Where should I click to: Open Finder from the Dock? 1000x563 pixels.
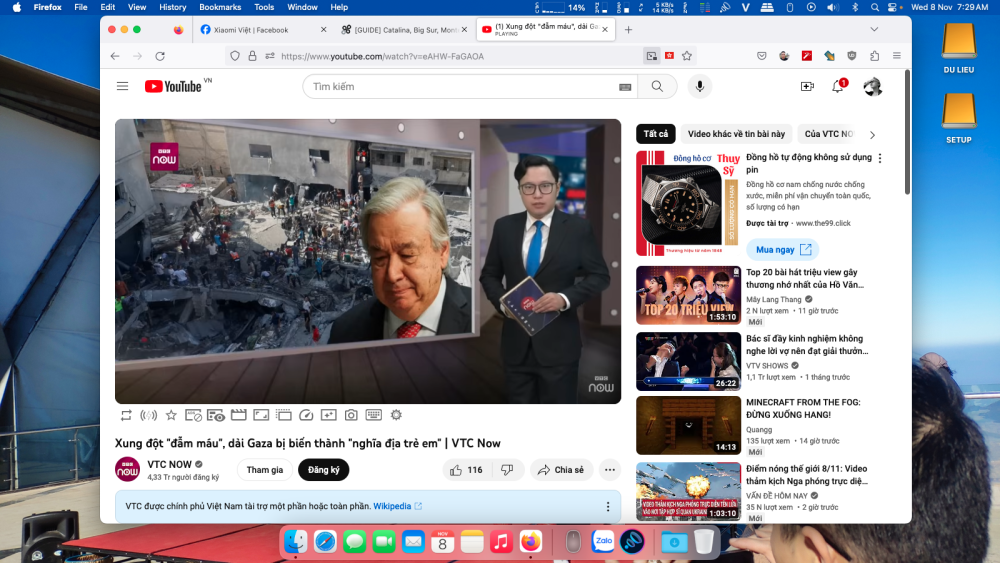[x=295, y=542]
